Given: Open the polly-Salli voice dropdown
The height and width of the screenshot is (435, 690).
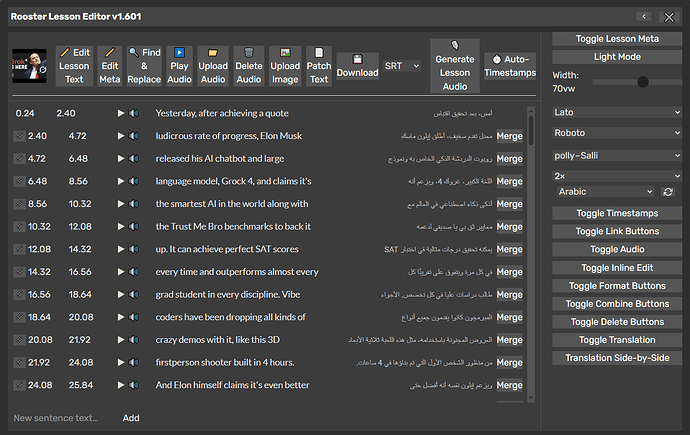Looking at the screenshot, I should [617, 156].
